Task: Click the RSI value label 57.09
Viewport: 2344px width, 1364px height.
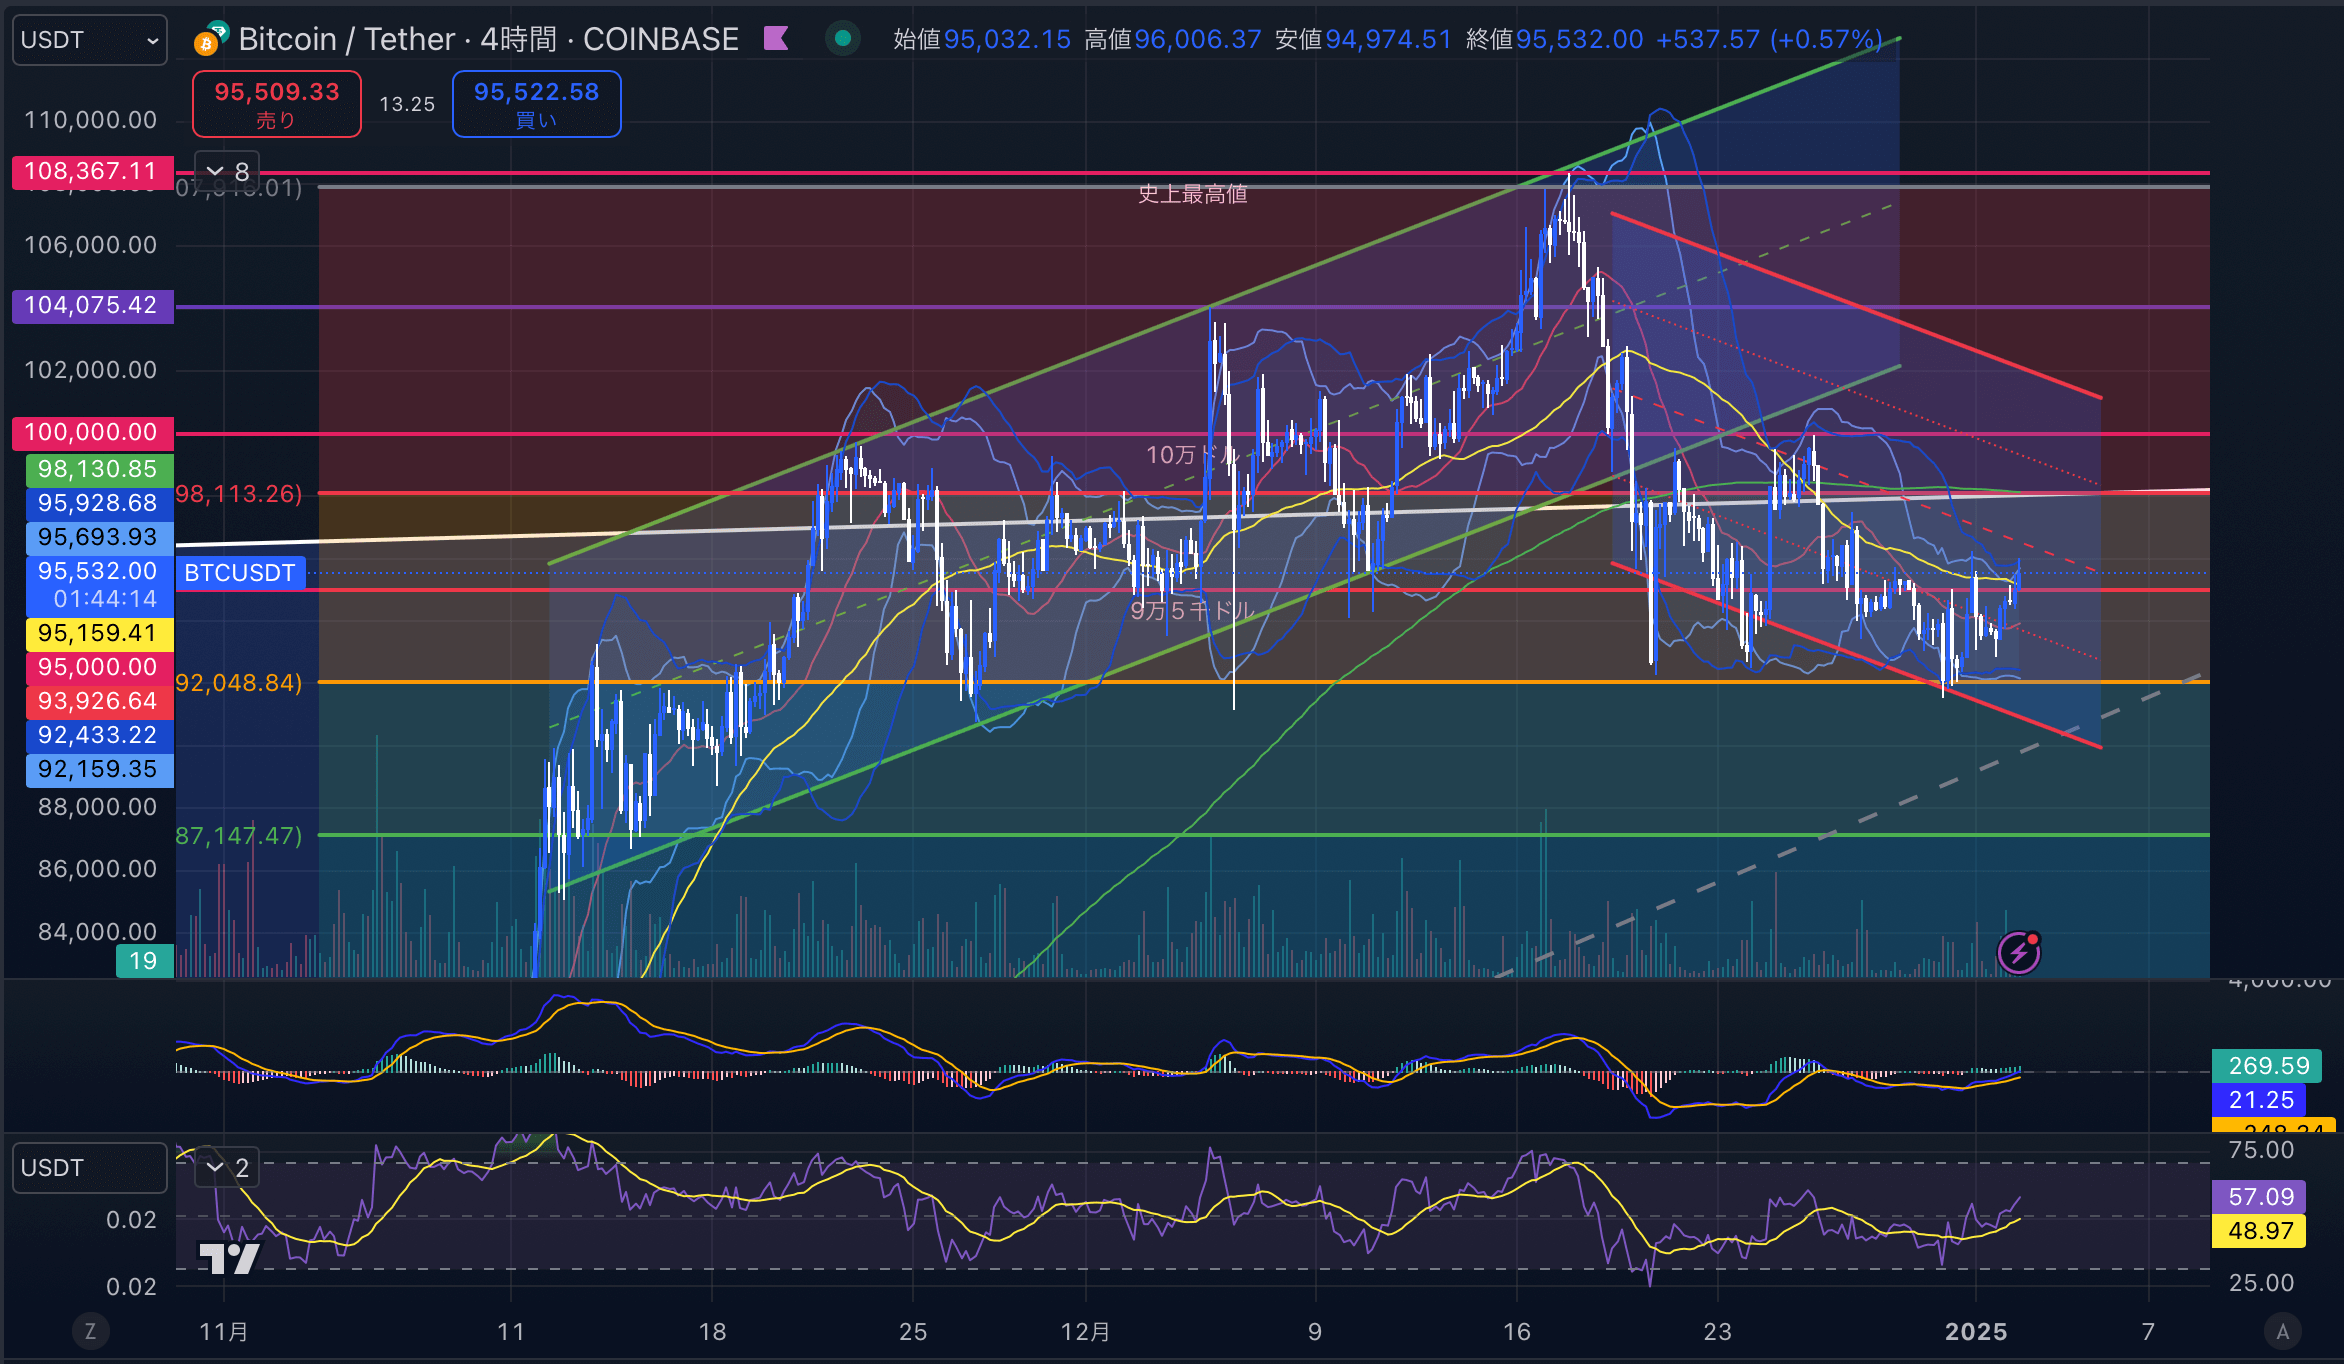Action: (x=2260, y=1197)
